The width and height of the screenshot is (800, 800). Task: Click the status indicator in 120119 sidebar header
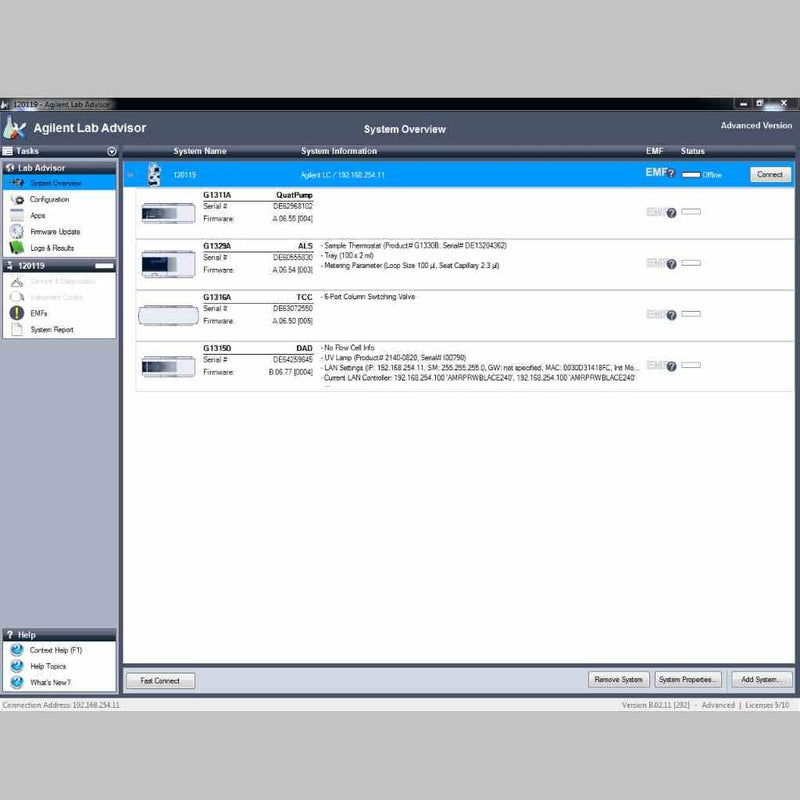(104, 266)
